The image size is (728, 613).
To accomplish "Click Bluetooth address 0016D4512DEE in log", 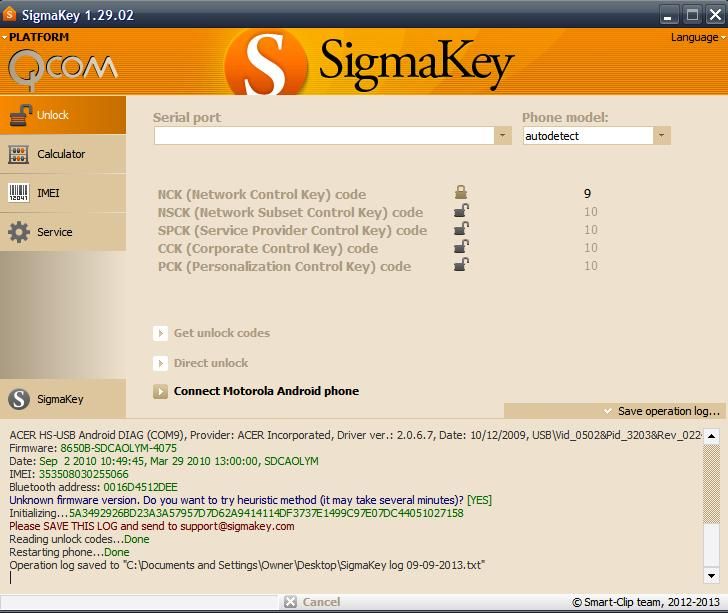I will coord(140,487).
